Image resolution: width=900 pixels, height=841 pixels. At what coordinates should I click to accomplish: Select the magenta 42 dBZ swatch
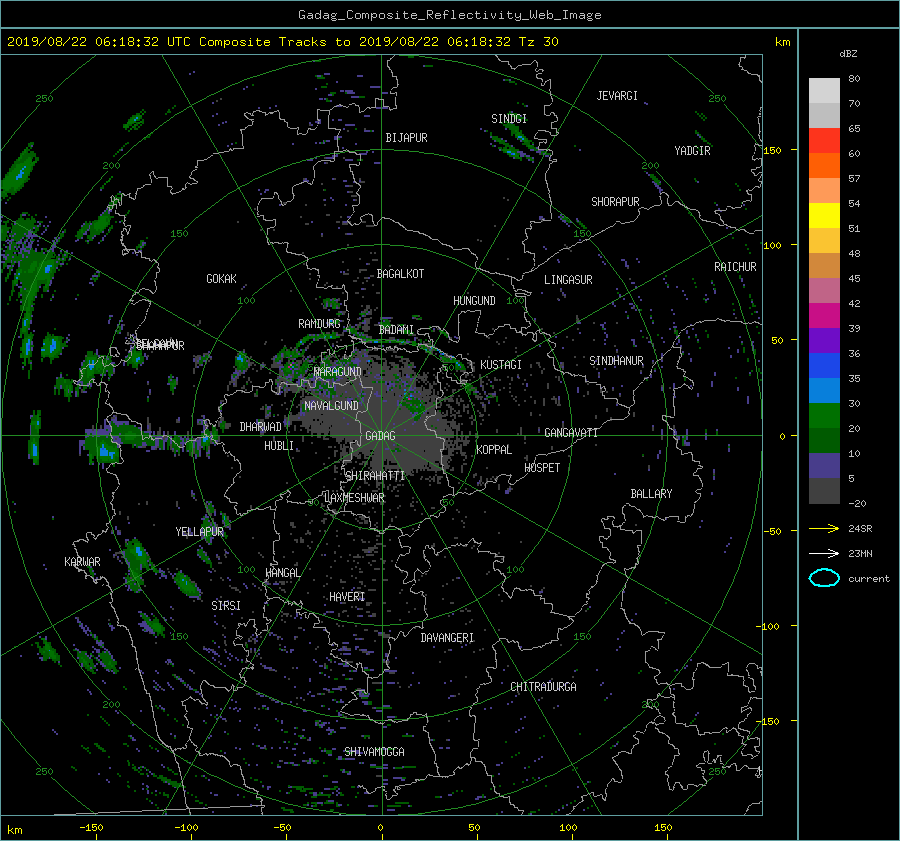point(824,316)
